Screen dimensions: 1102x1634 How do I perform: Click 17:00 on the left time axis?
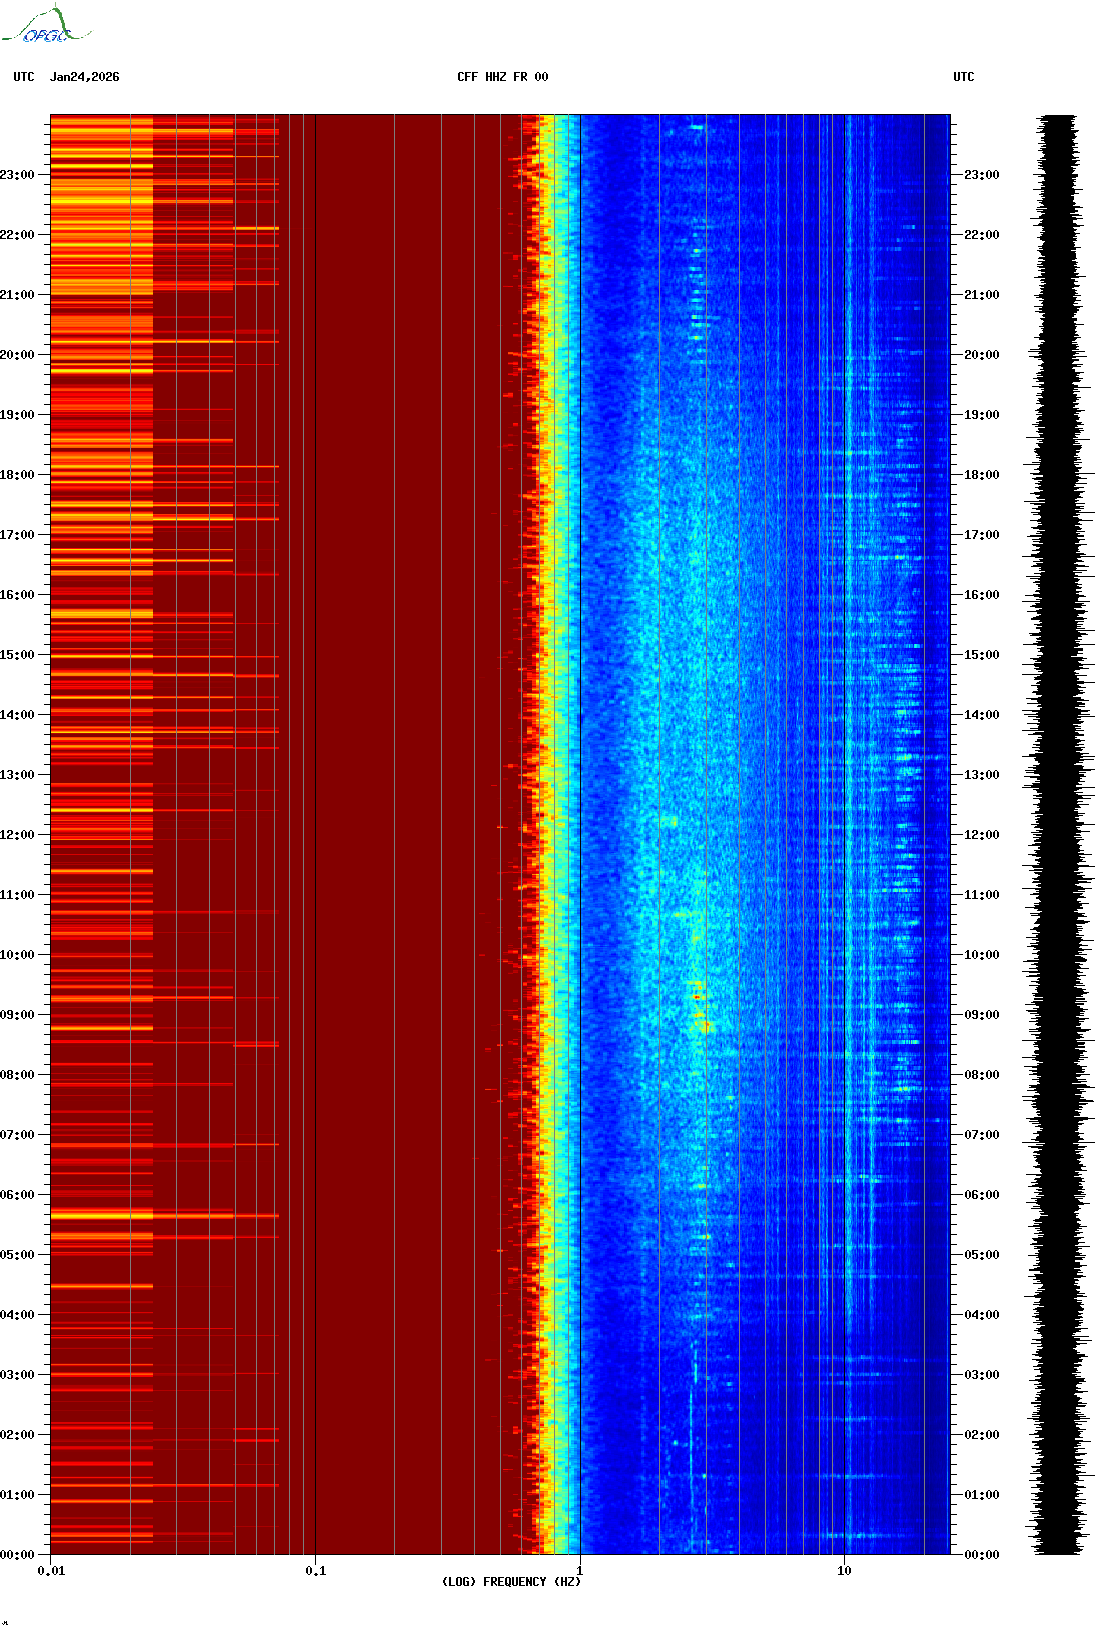point(17,535)
